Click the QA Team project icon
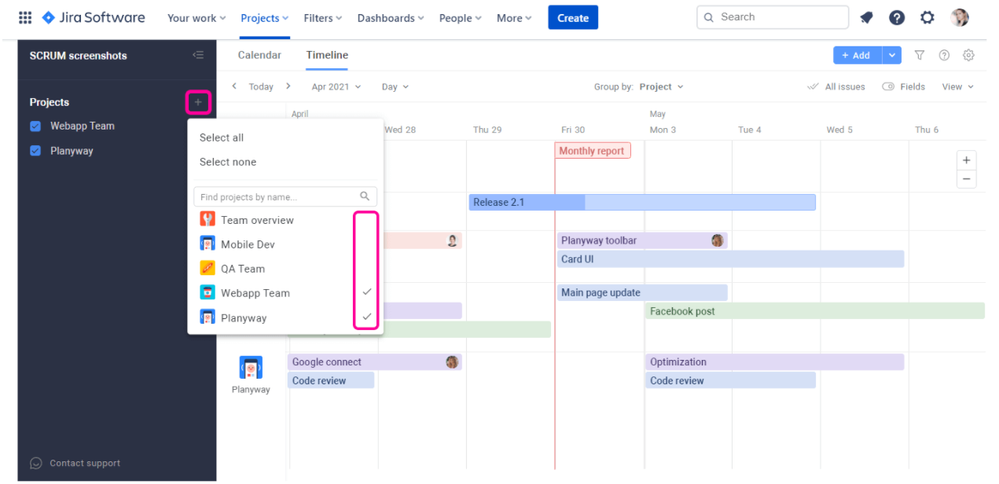999x484 pixels. [x=207, y=268]
